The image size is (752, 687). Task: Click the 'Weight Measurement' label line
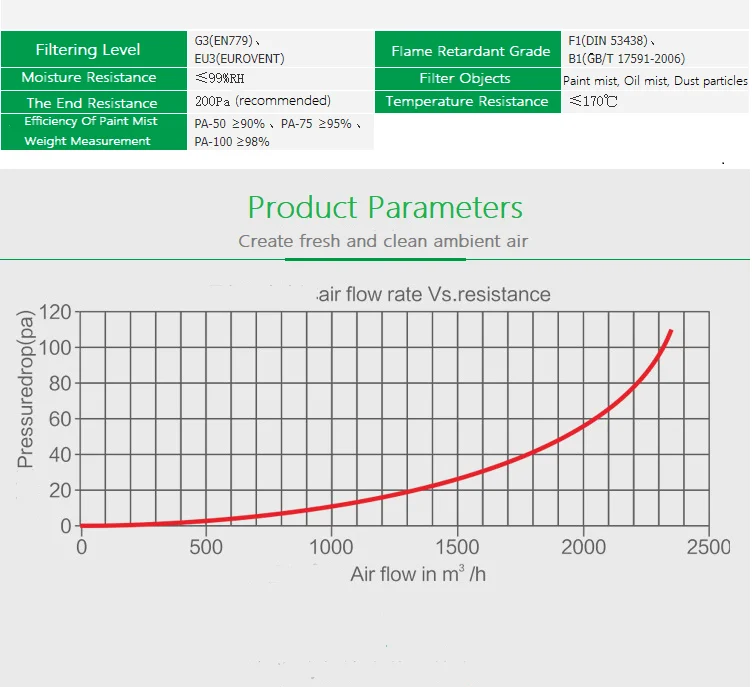(87, 141)
